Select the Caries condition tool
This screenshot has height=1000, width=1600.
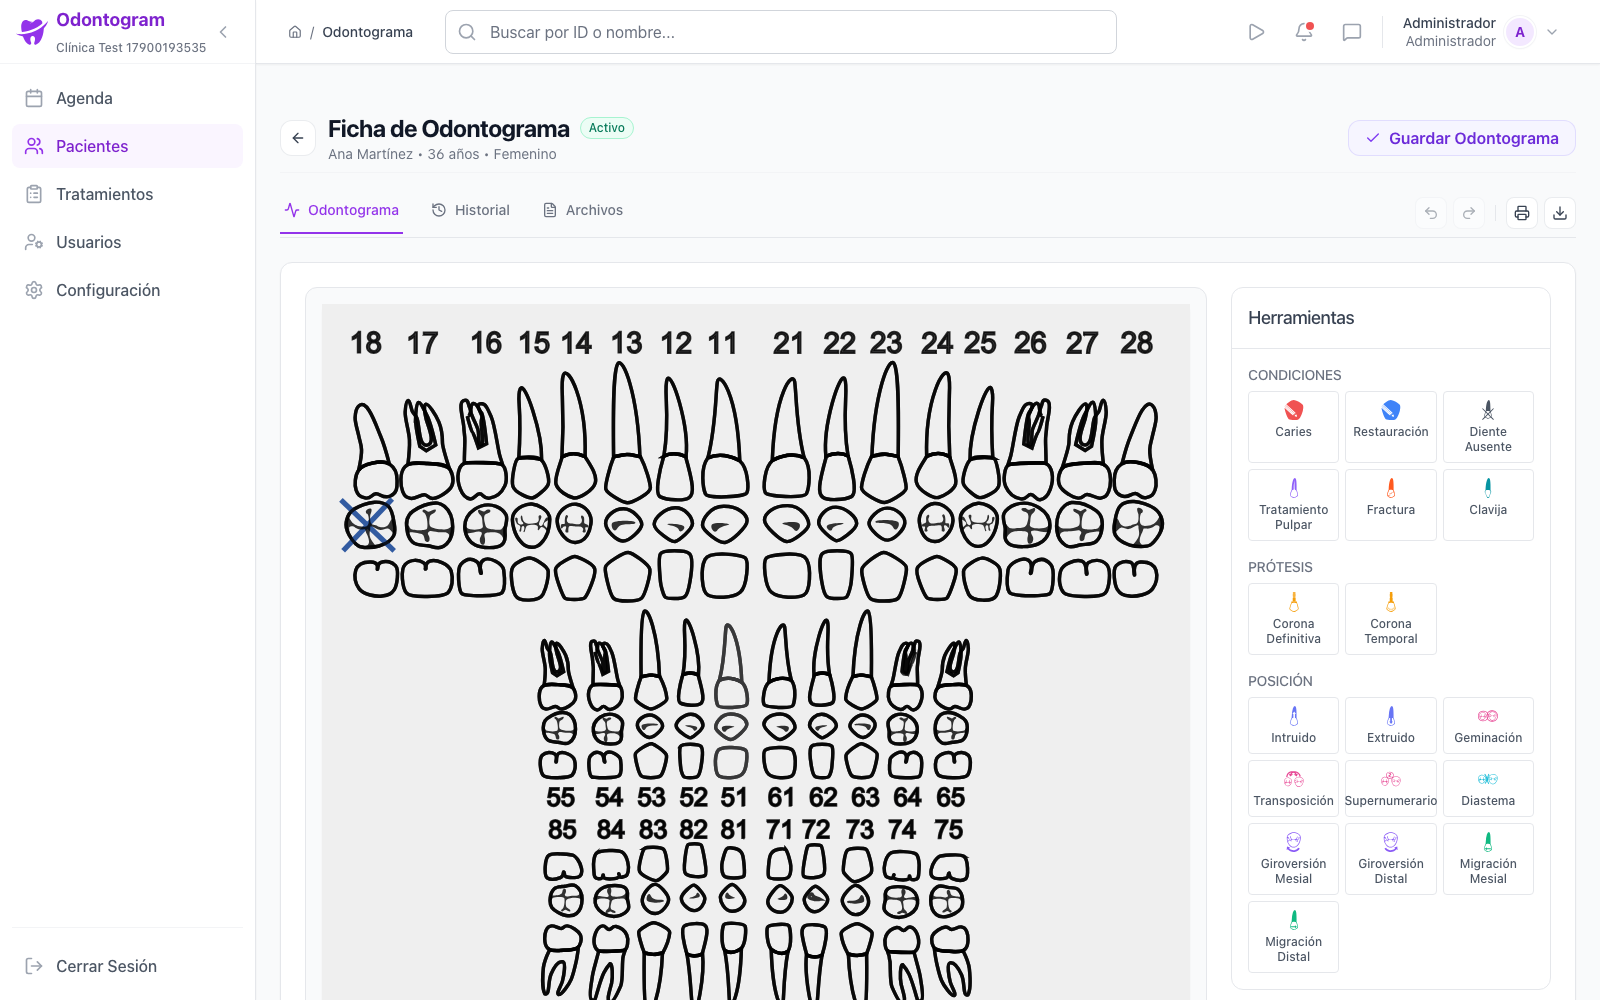click(1293, 427)
